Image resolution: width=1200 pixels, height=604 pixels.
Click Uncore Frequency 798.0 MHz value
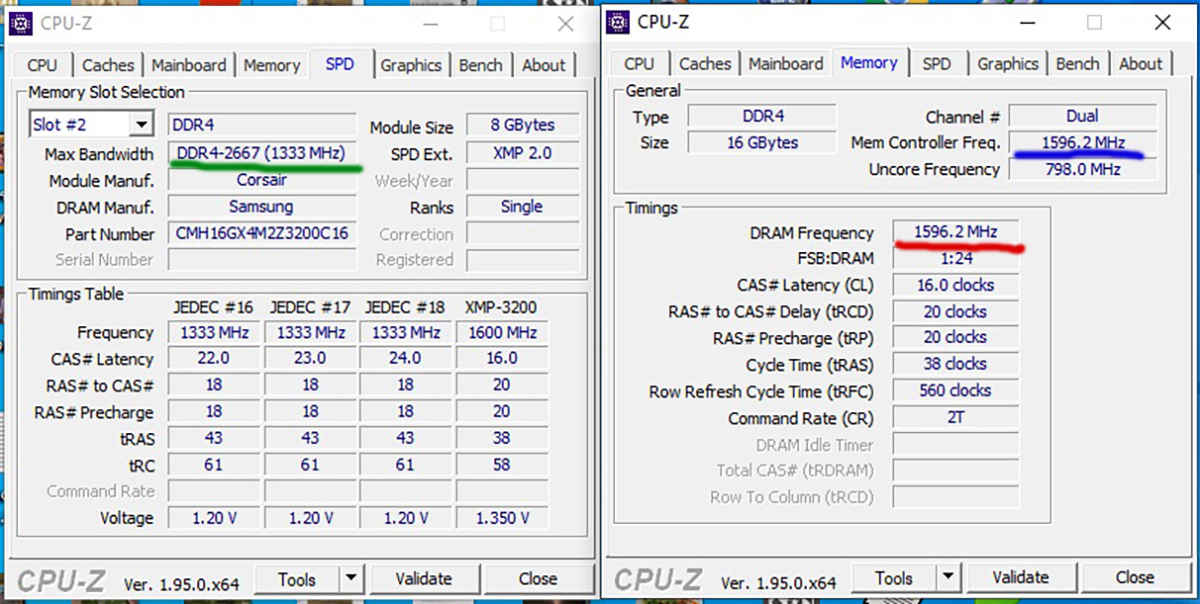pos(1083,169)
